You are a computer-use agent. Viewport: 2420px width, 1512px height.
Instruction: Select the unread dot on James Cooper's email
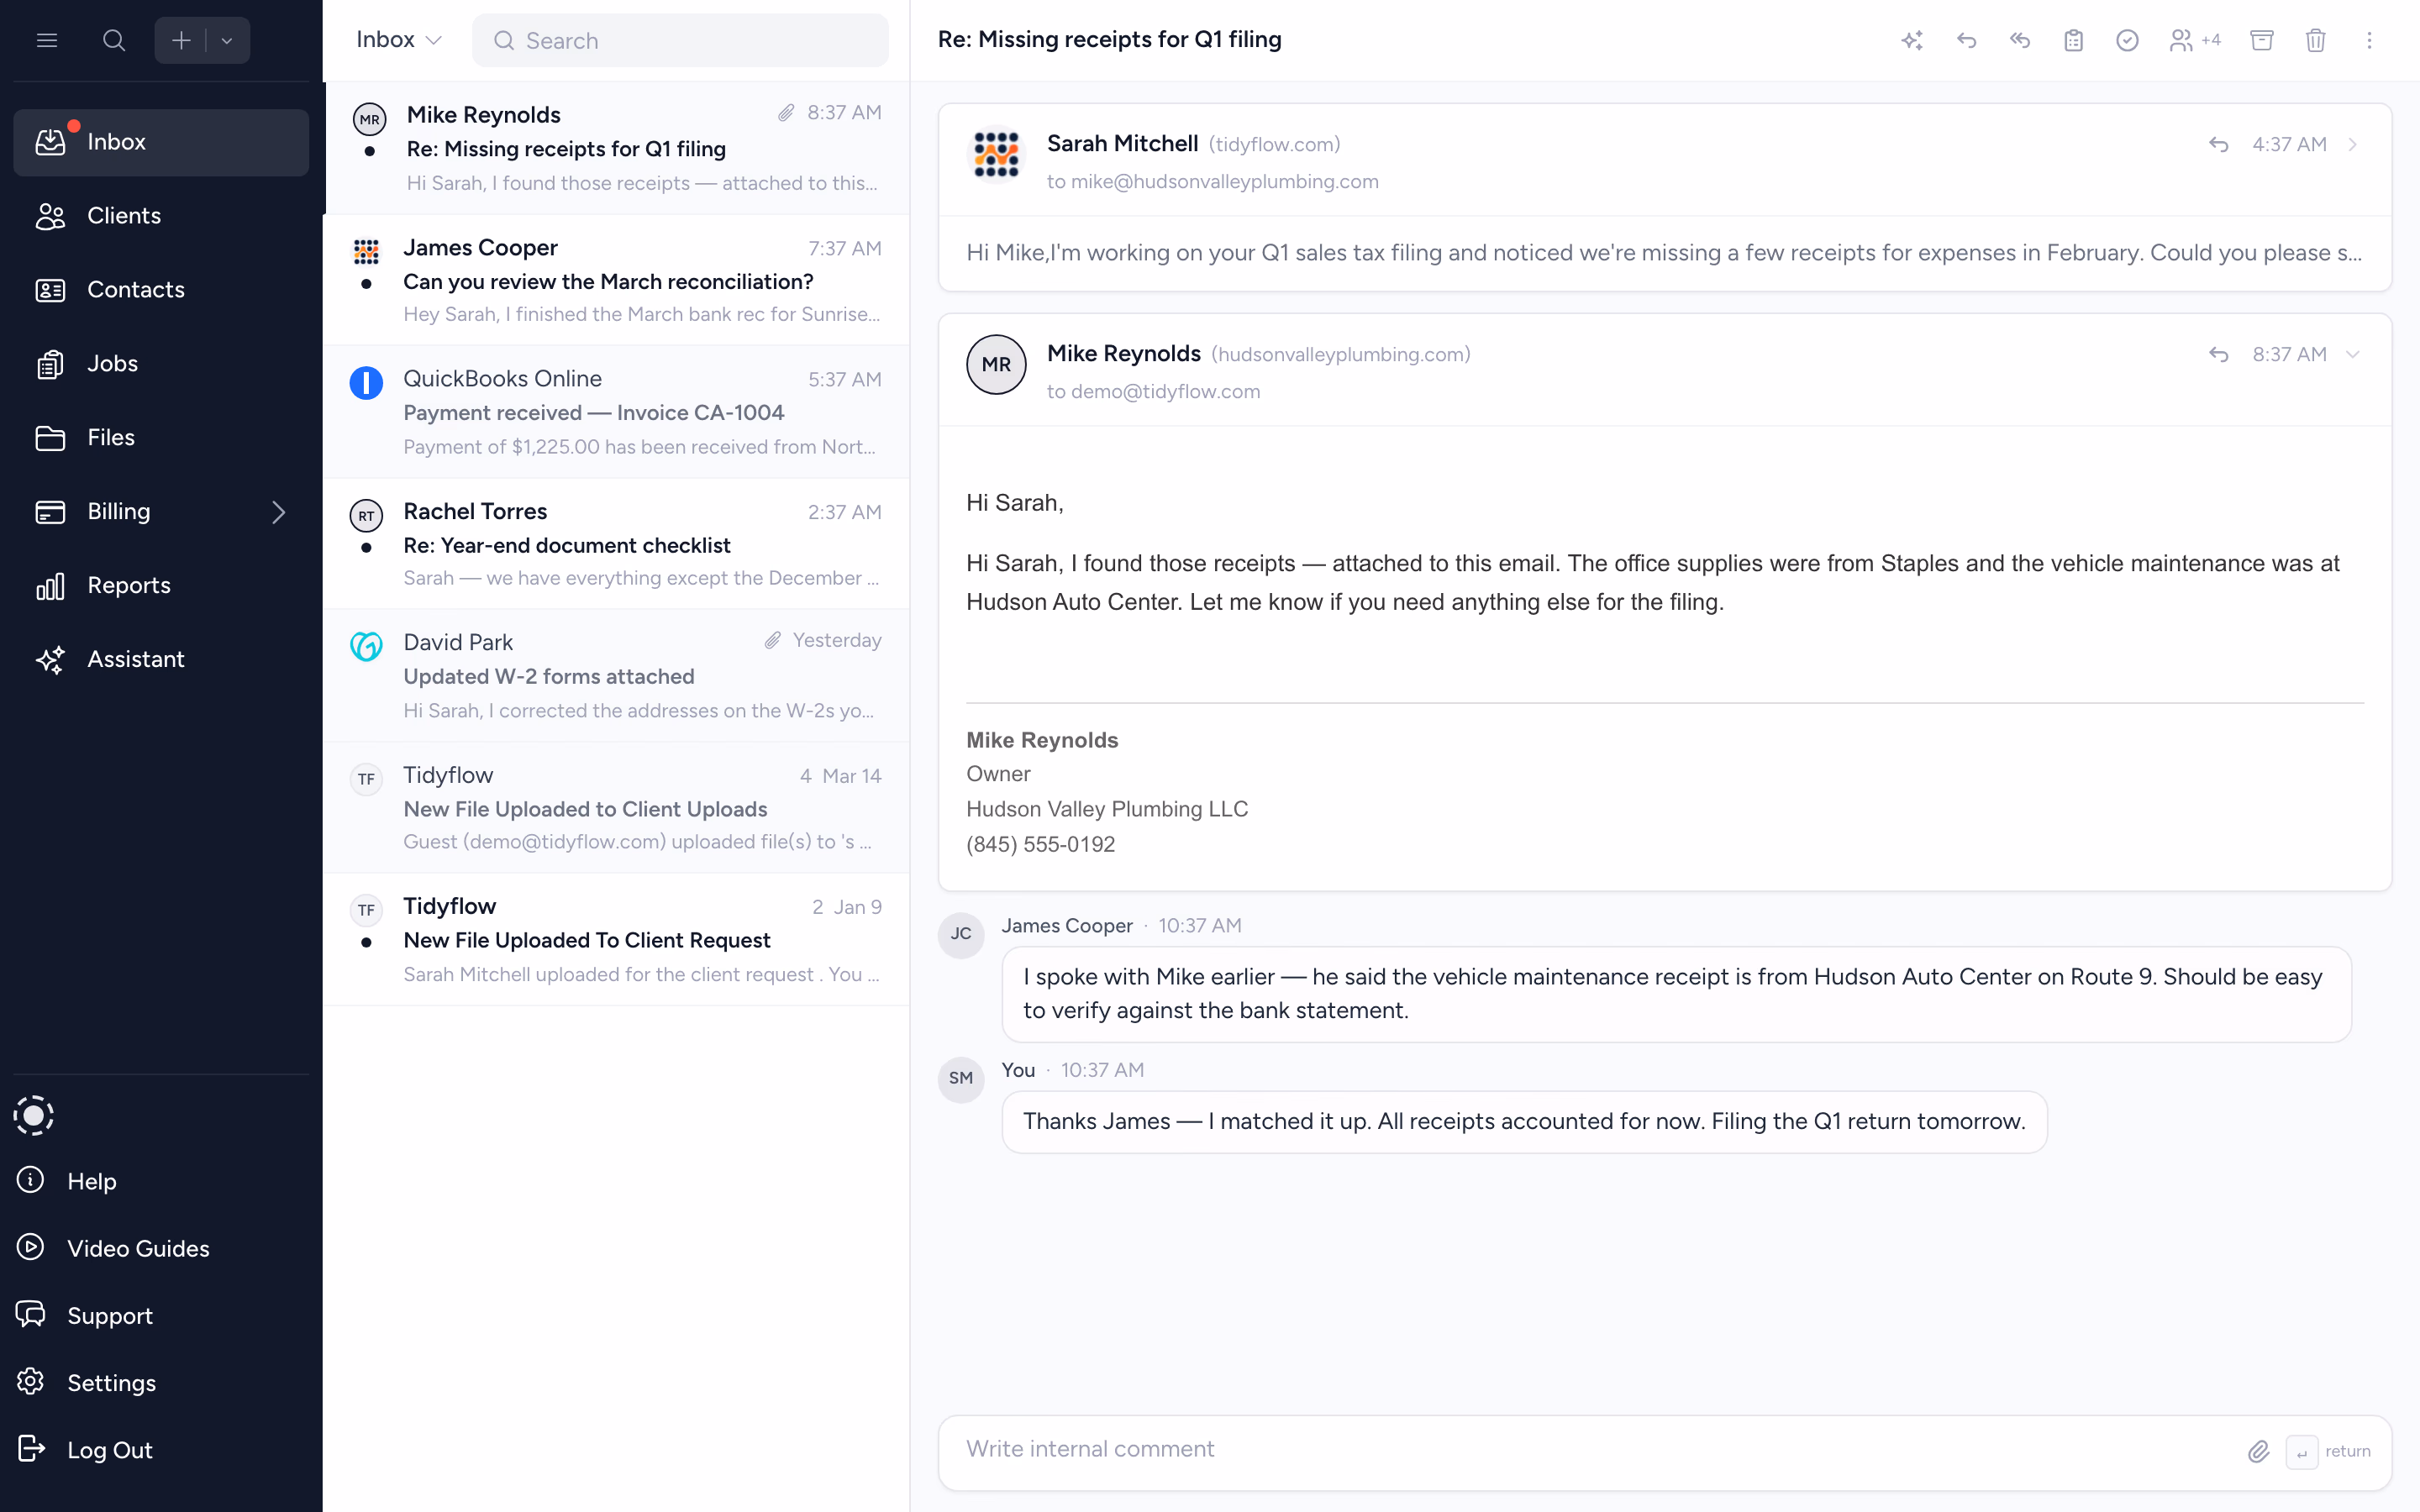(367, 283)
